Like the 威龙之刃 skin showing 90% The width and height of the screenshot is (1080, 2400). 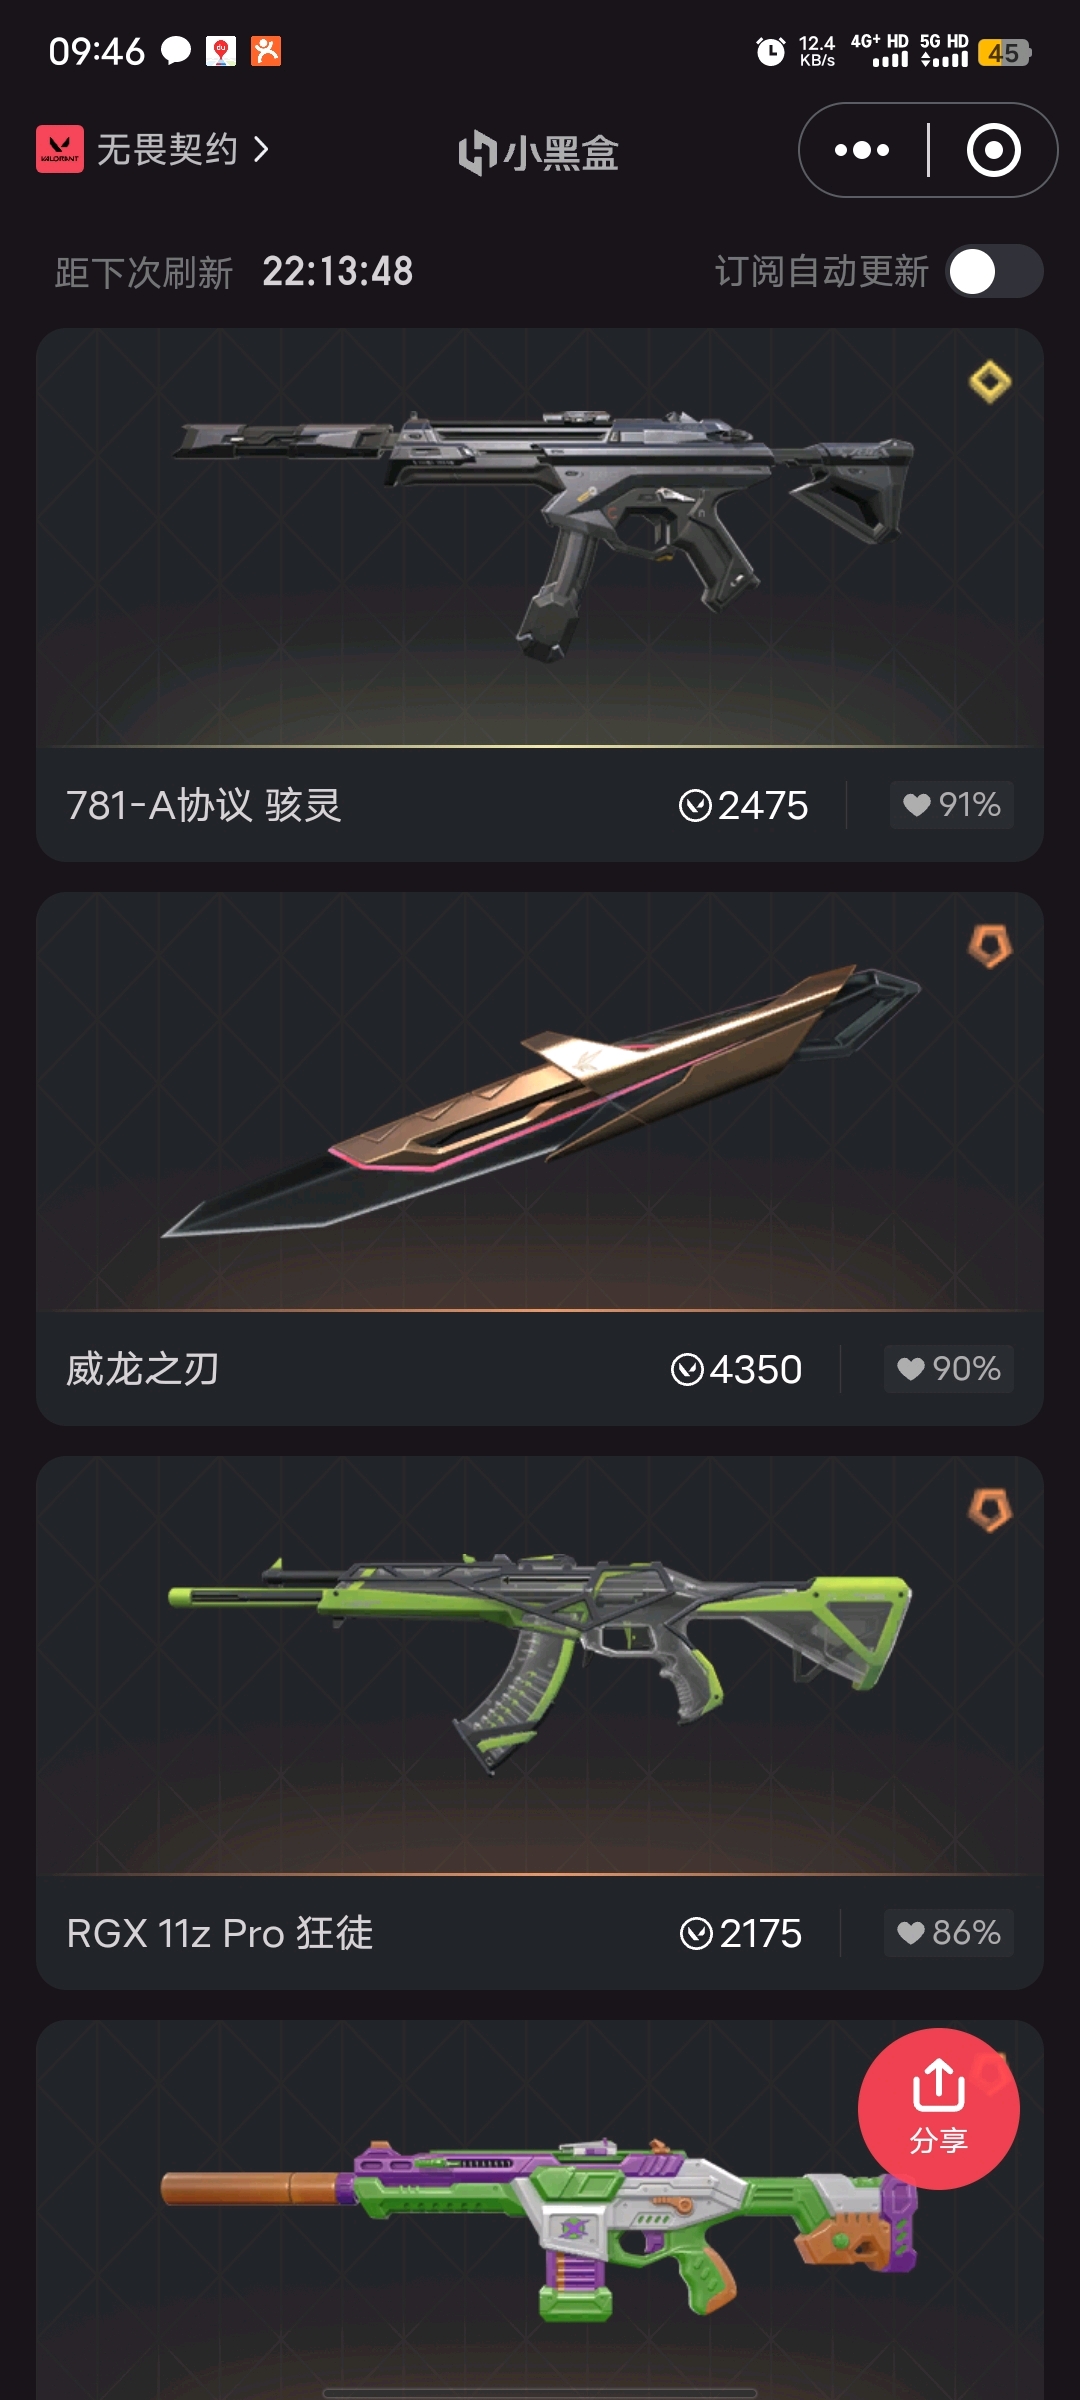click(x=949, y=1369)
